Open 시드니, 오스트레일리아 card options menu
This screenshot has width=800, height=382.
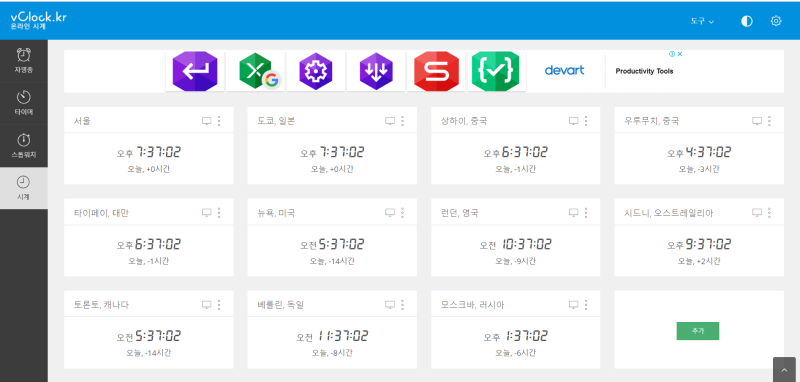pos(769,212)
